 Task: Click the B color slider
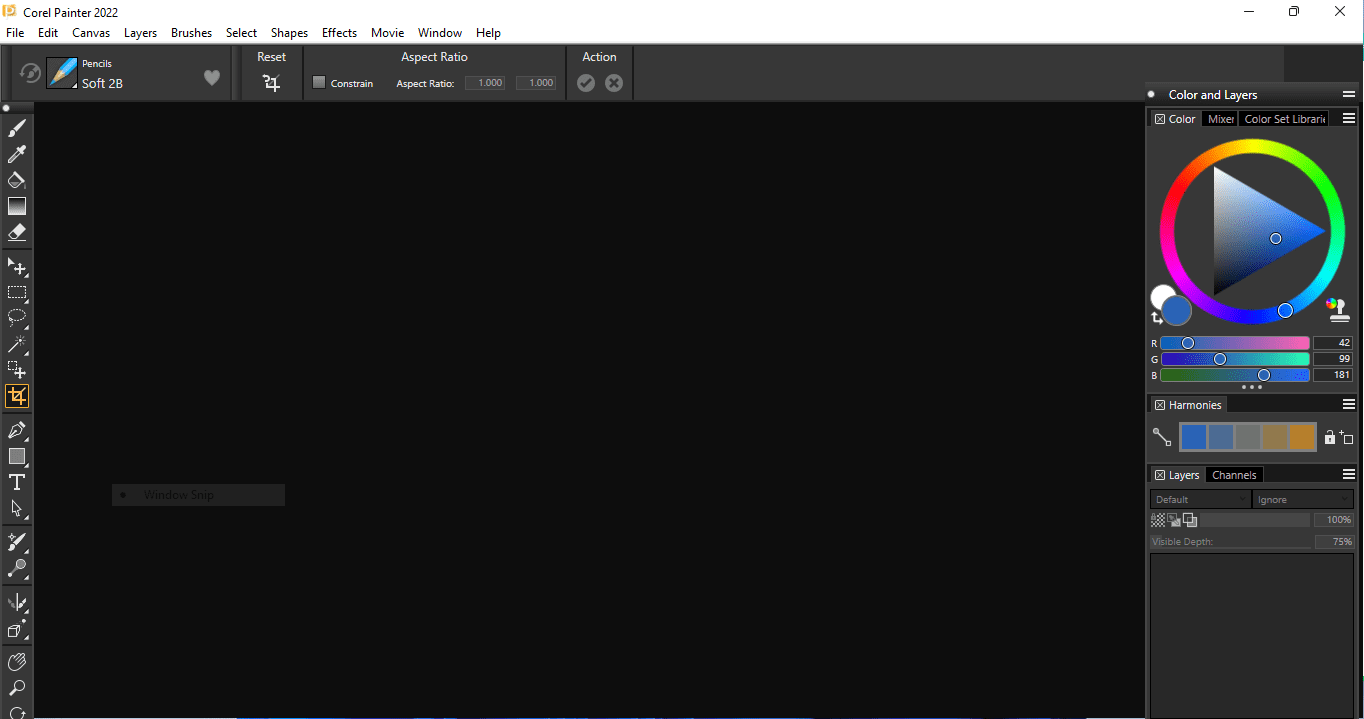pos(1235,375)
